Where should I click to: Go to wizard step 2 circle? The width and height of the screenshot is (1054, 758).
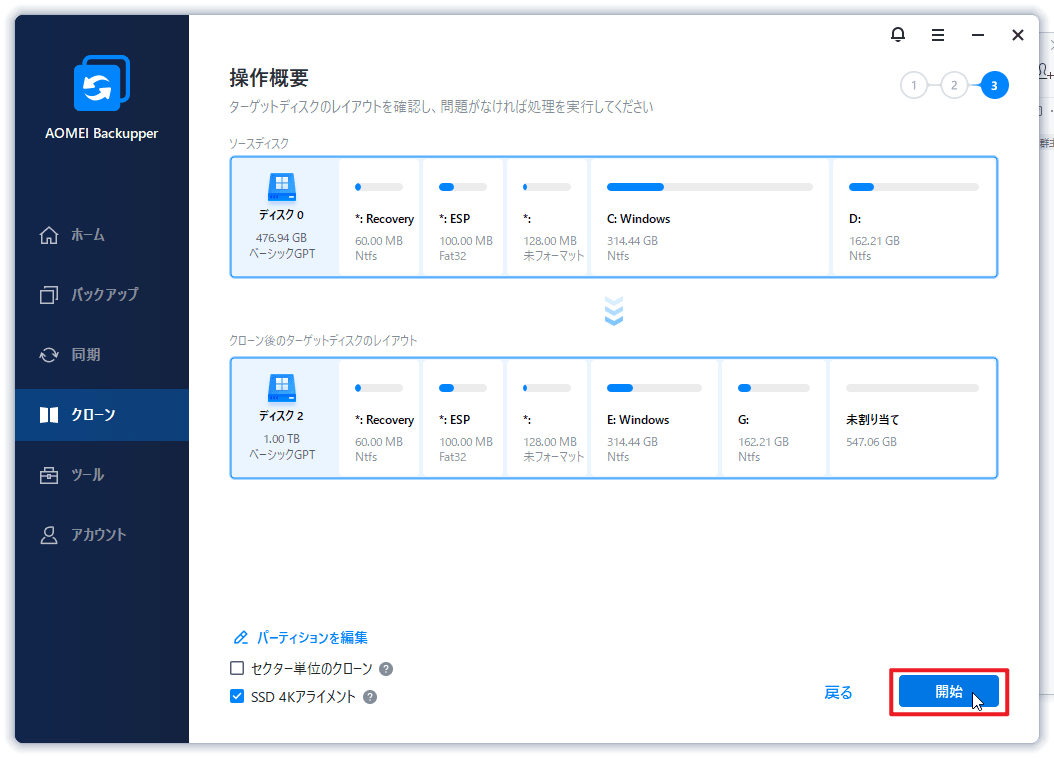point(954,85)
